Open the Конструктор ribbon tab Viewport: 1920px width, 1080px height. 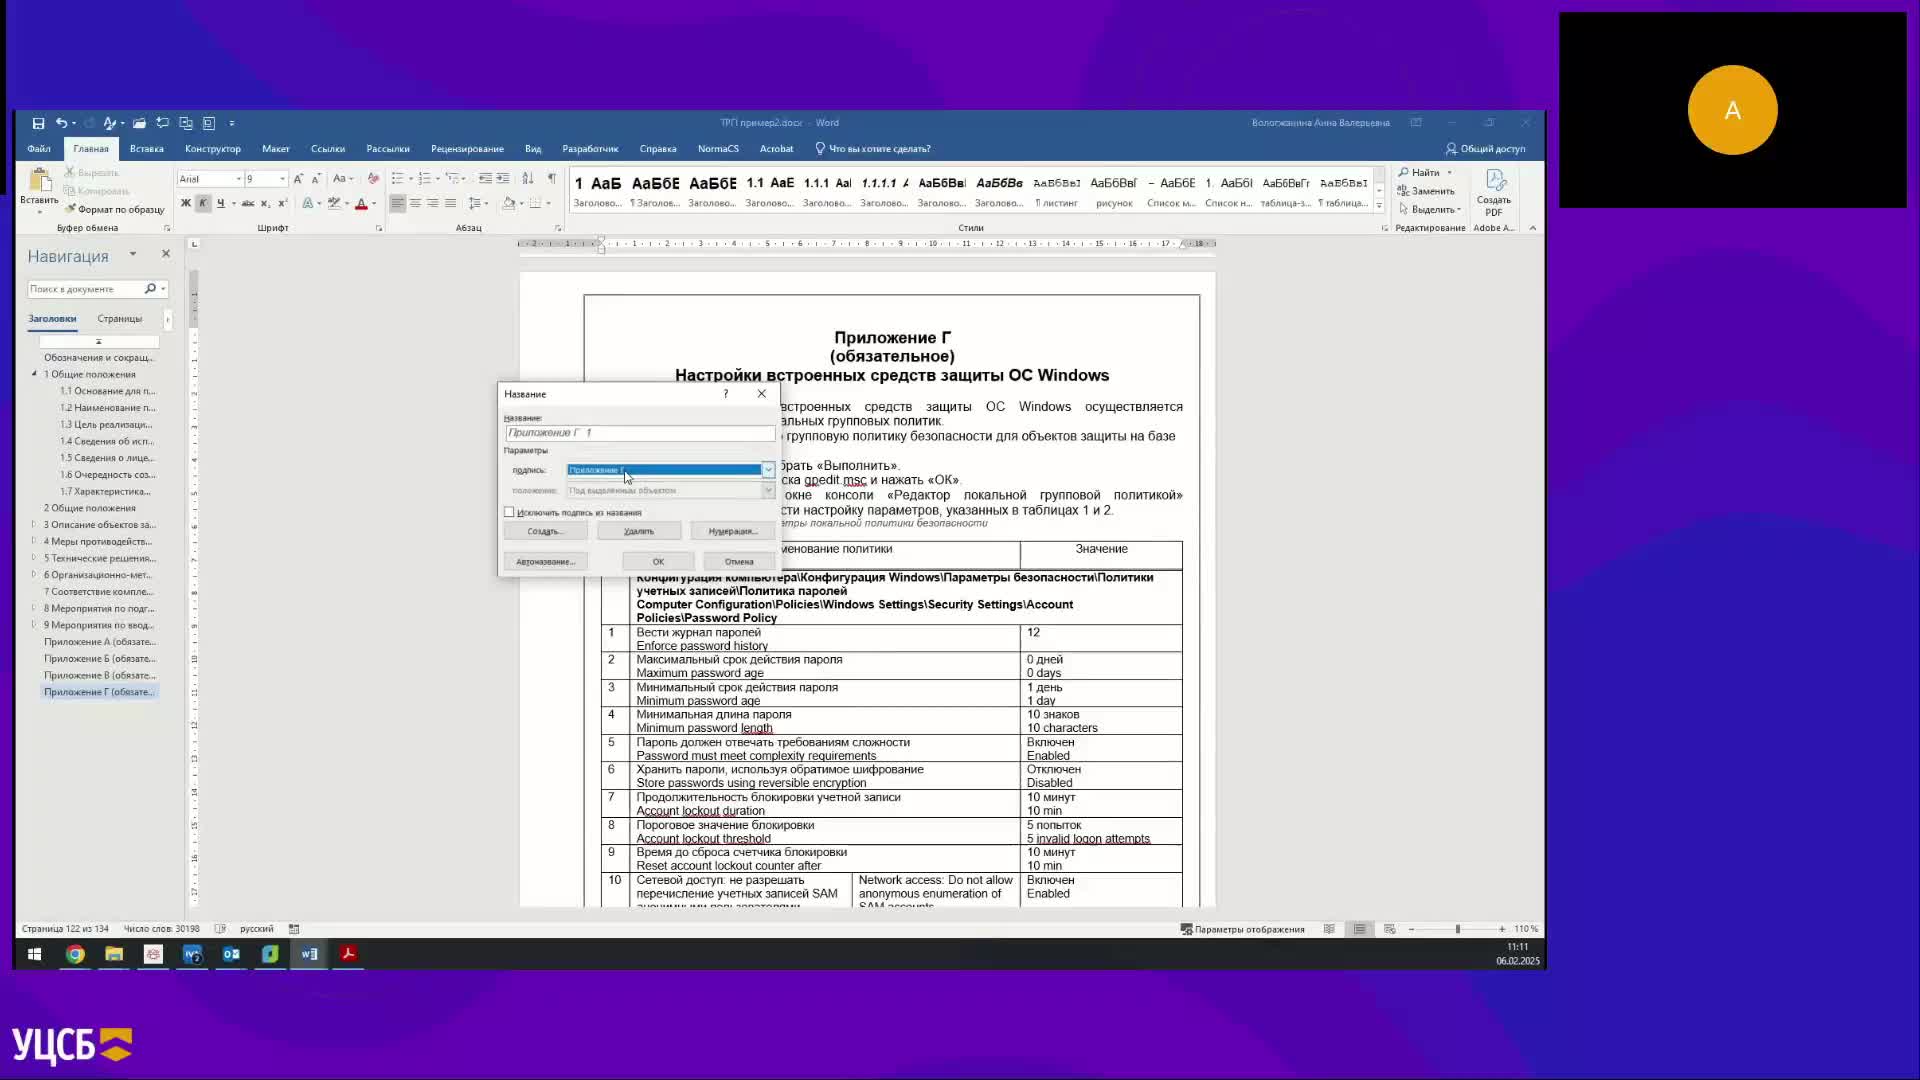[212, 149]
